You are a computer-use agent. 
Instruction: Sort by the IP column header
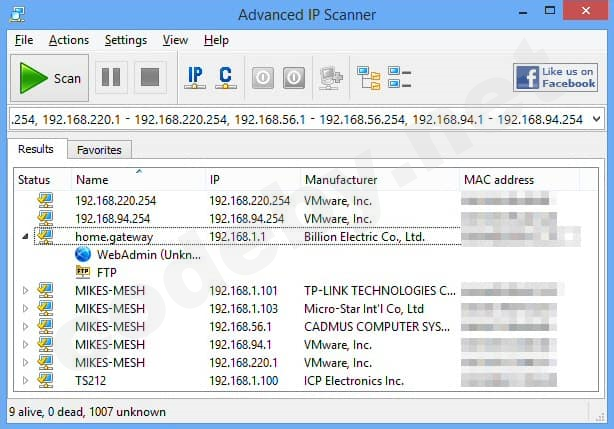point(253,180)
